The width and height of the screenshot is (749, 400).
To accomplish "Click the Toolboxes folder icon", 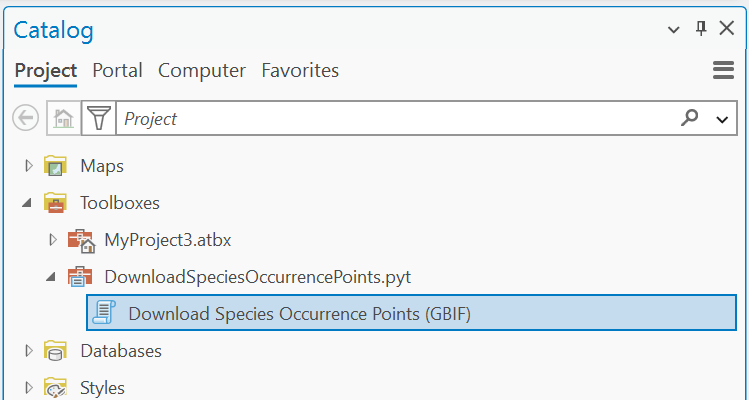I will (56, 203).
